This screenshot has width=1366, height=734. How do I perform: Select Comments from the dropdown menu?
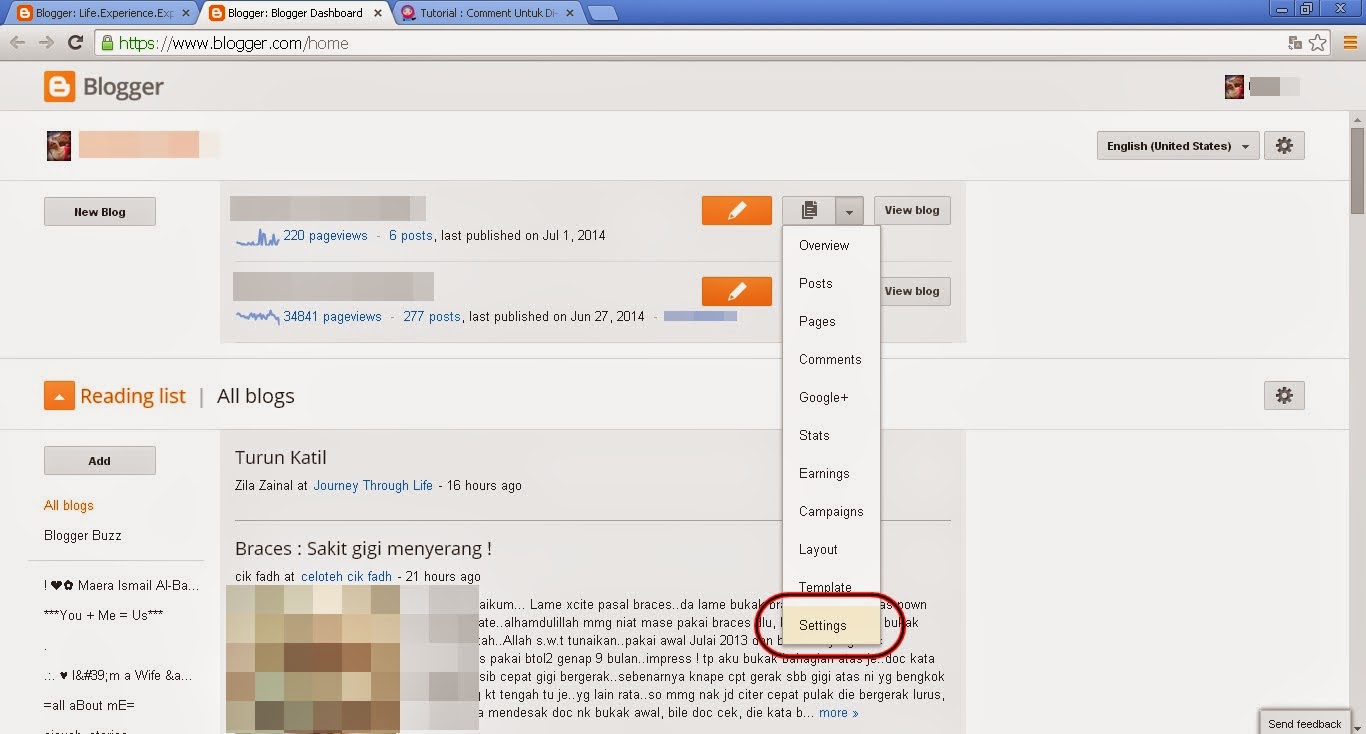831,360
